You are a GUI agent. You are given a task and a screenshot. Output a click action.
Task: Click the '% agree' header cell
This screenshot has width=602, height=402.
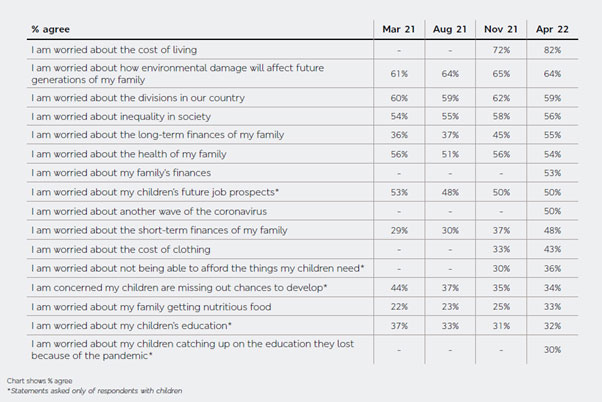coord(53,28)
